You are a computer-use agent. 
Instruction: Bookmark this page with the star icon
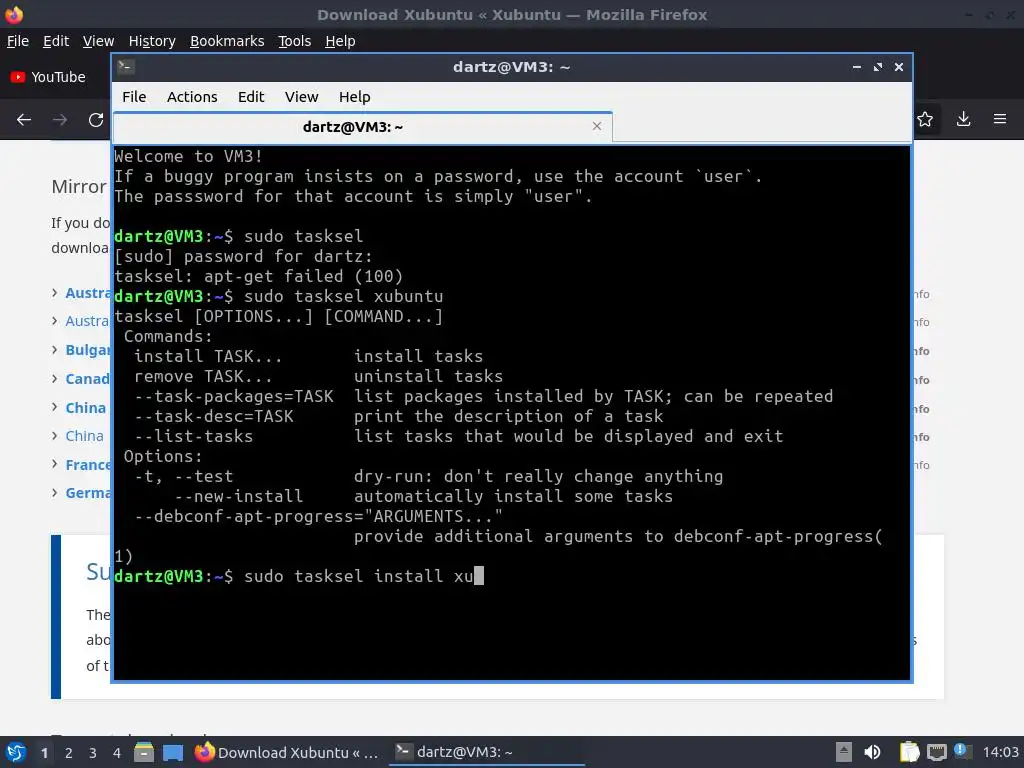(x=925, y=120)
